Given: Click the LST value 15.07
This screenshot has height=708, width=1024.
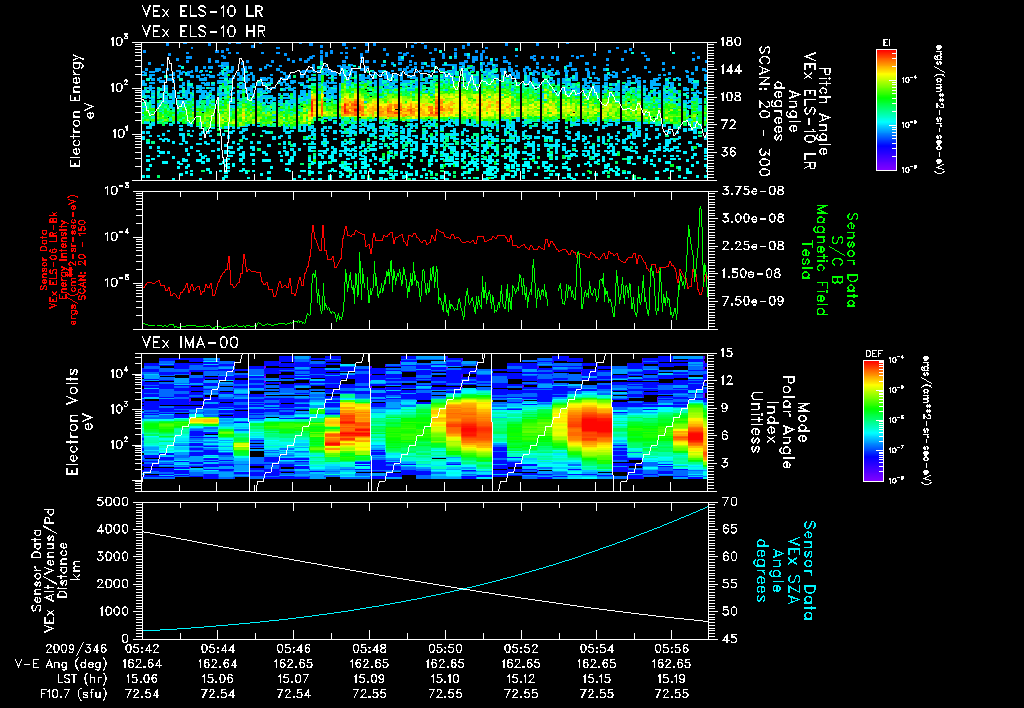Looking at the screenshot, I should (x=293, y=679).
